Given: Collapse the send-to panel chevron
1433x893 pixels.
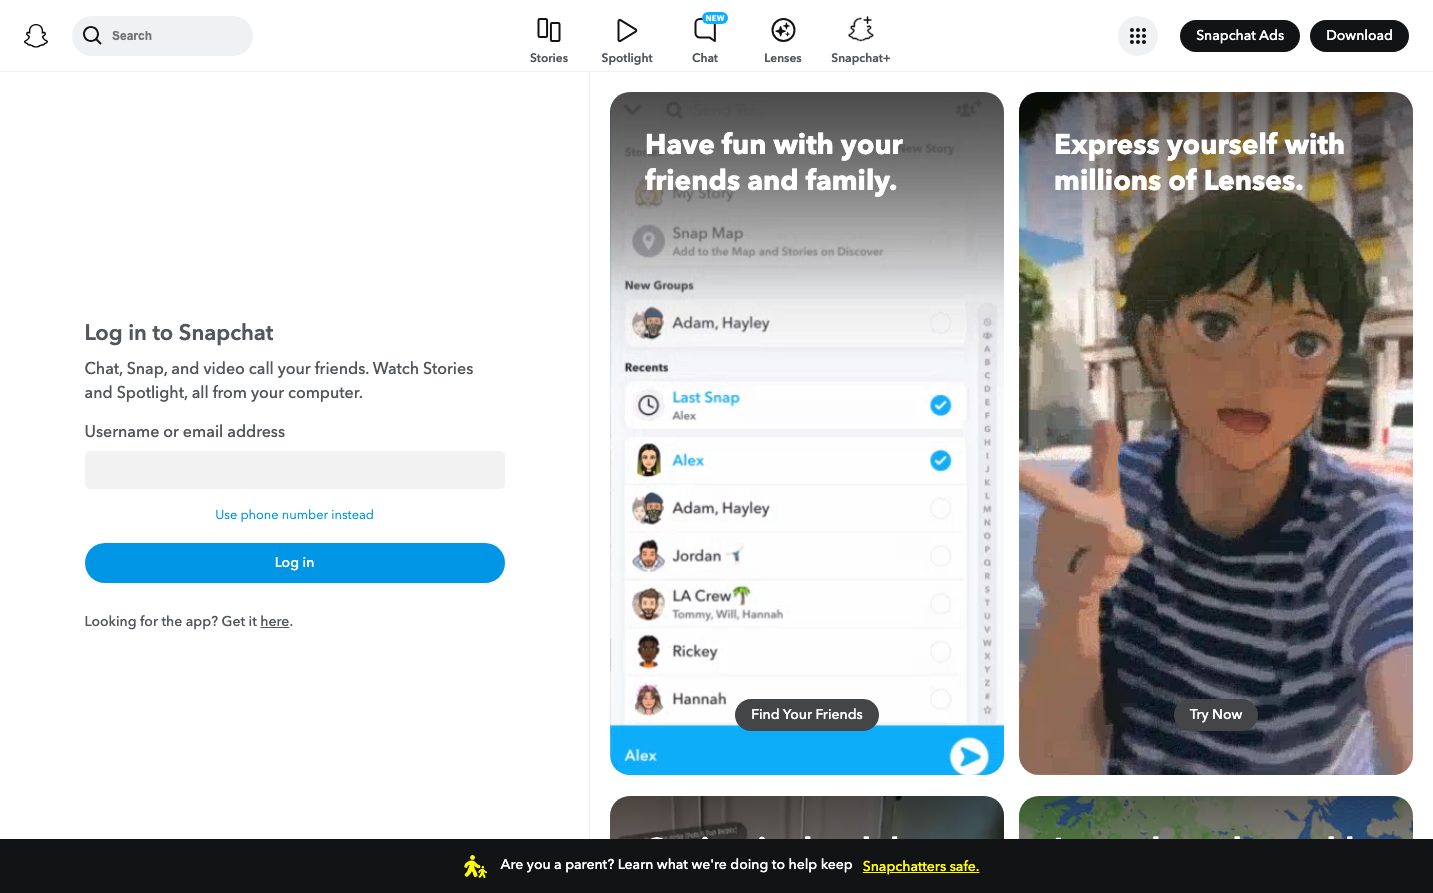Looking at the screenshot, I should tap(632, 109).
